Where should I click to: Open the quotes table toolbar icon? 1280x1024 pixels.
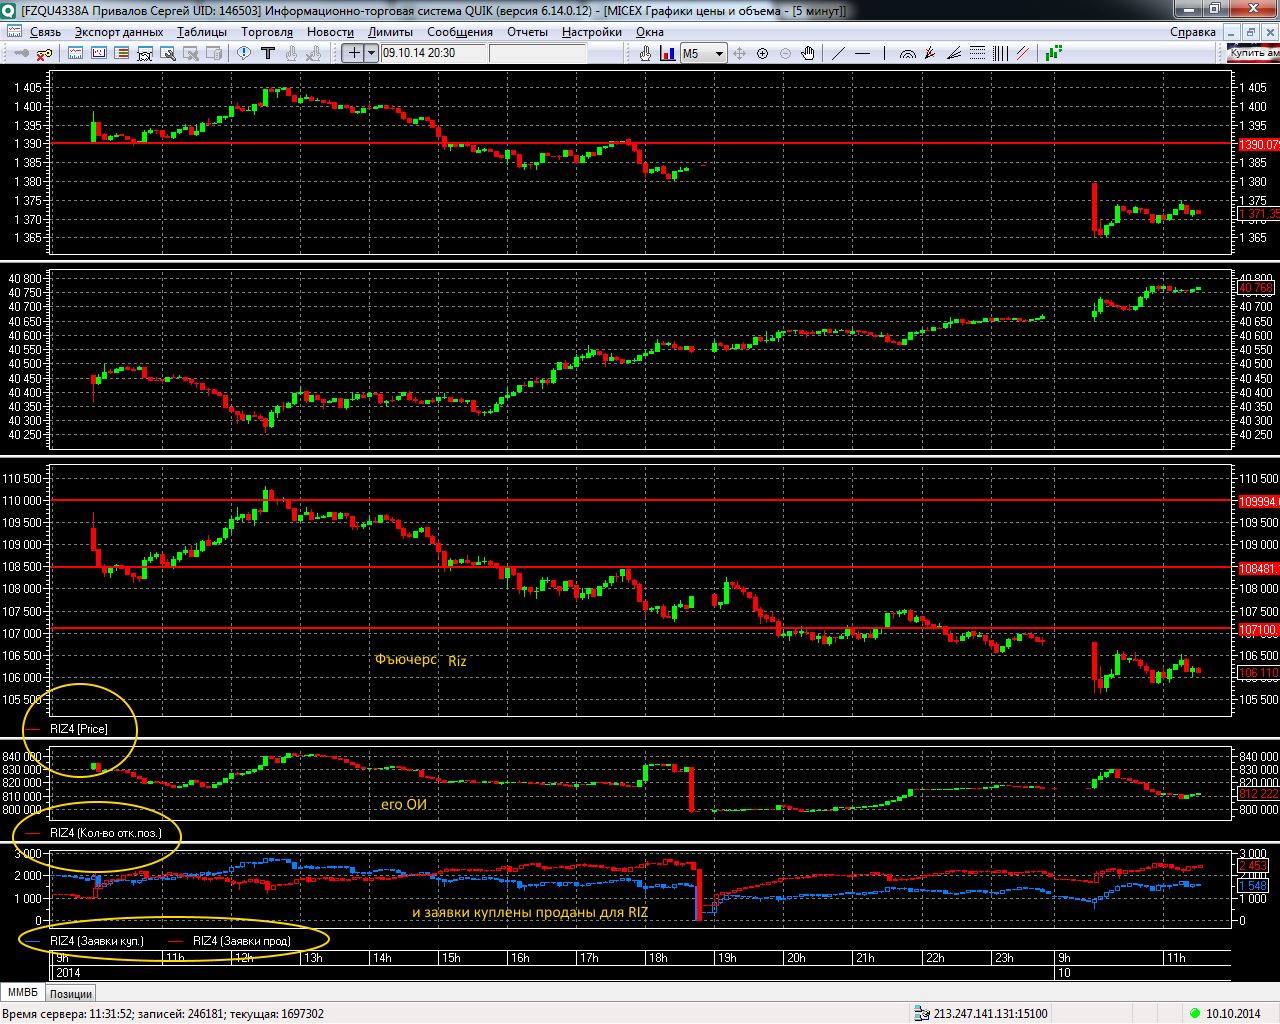pos(76,53)
